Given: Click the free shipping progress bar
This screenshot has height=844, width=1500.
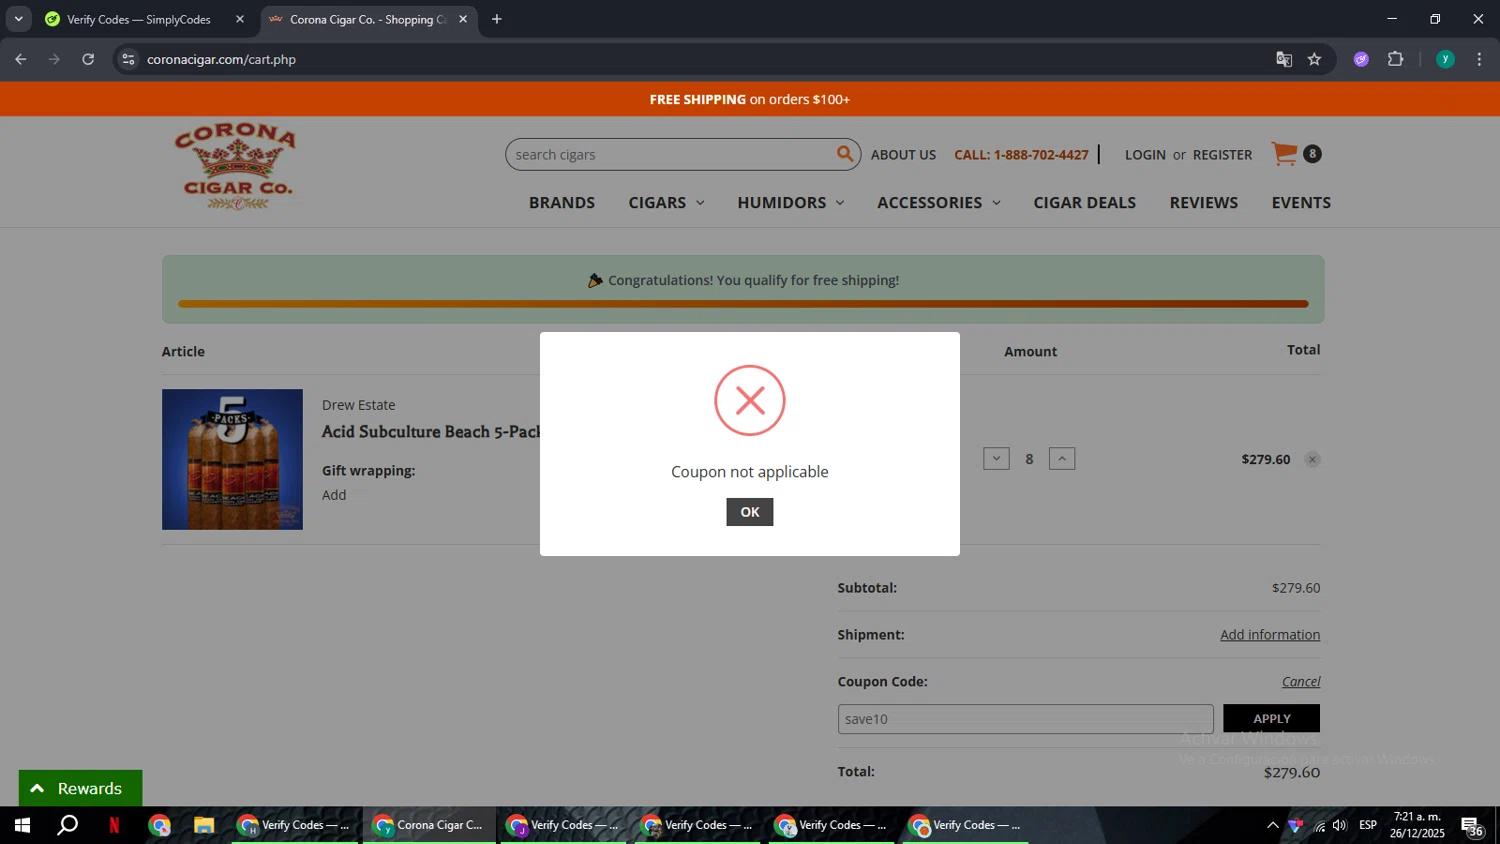Looking at the screenshot, I should [743, 304].
